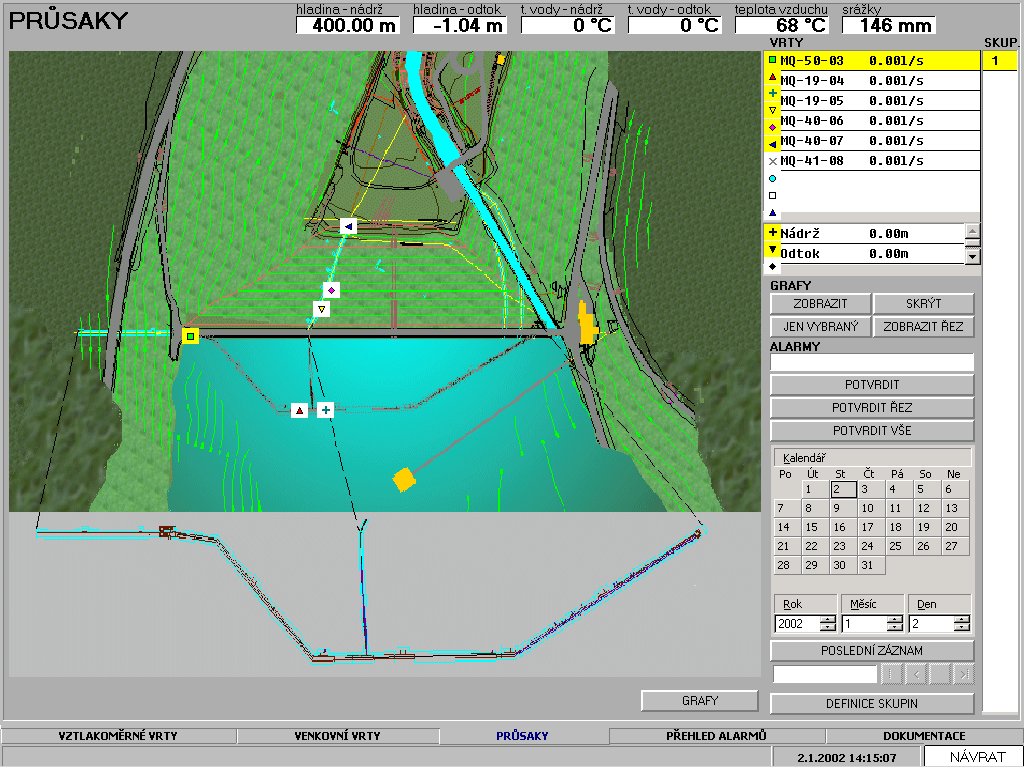This screenshot has height=768, width=1024.
Task: Select the blue left-arrow marker on the map
Action: (x=348, y=227)
